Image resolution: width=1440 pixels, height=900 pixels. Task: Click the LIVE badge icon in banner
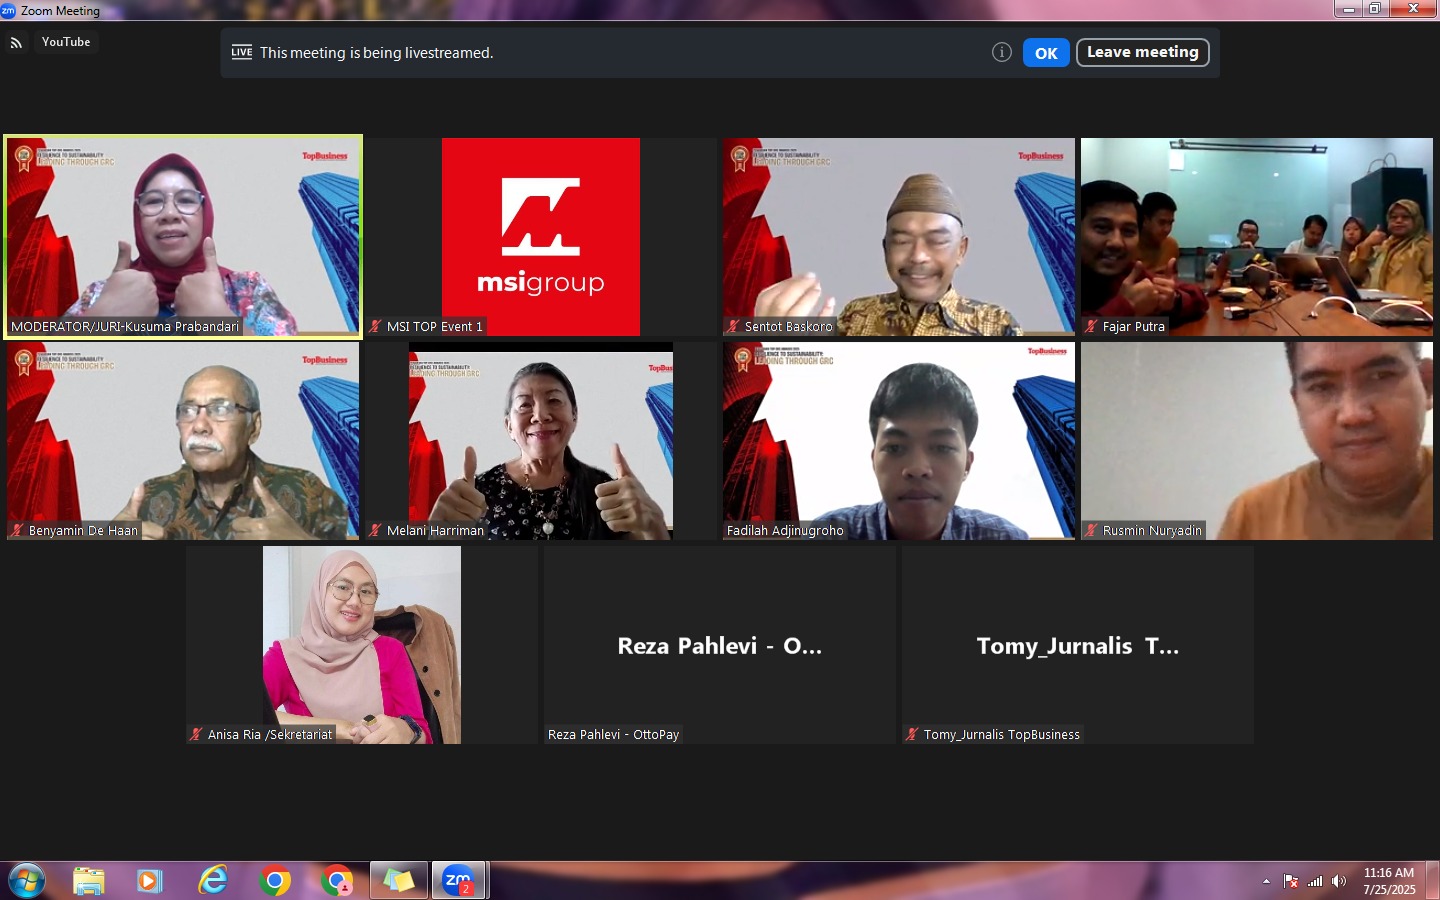click(x=242, y=53)
